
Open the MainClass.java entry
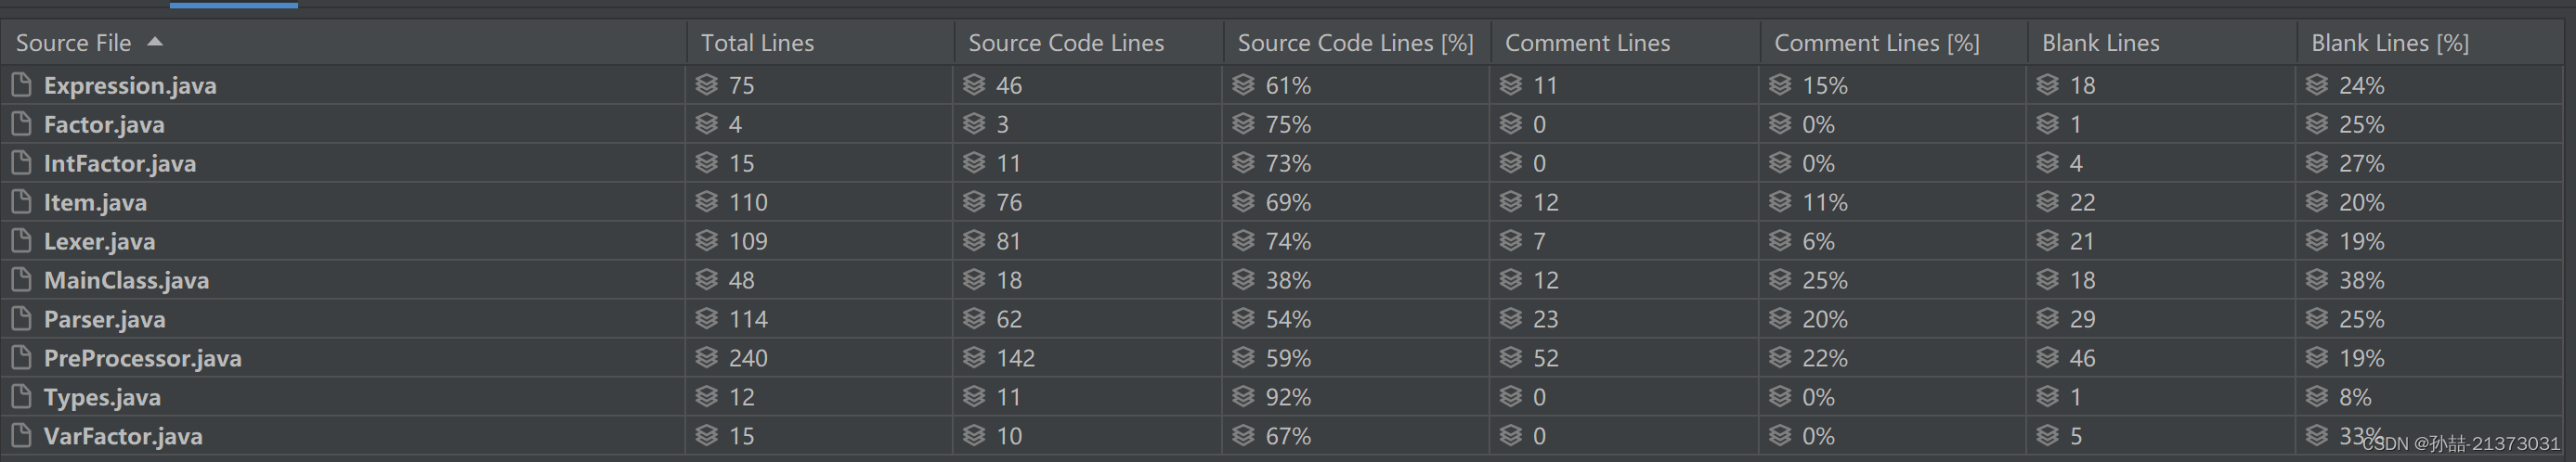pyautogui.click(x=126, y=280)
